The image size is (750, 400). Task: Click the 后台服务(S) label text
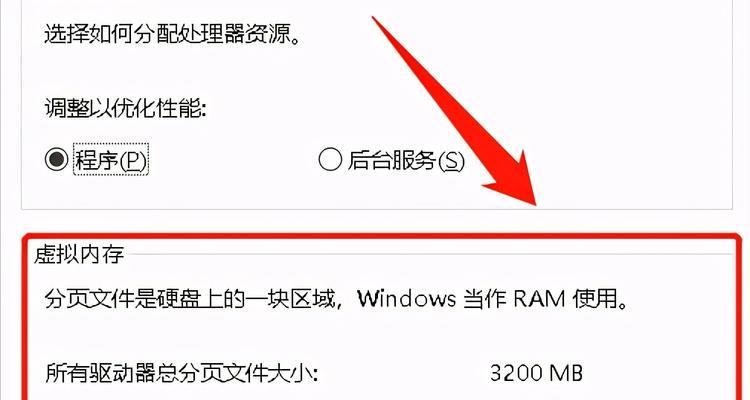[x=406, y=160]
